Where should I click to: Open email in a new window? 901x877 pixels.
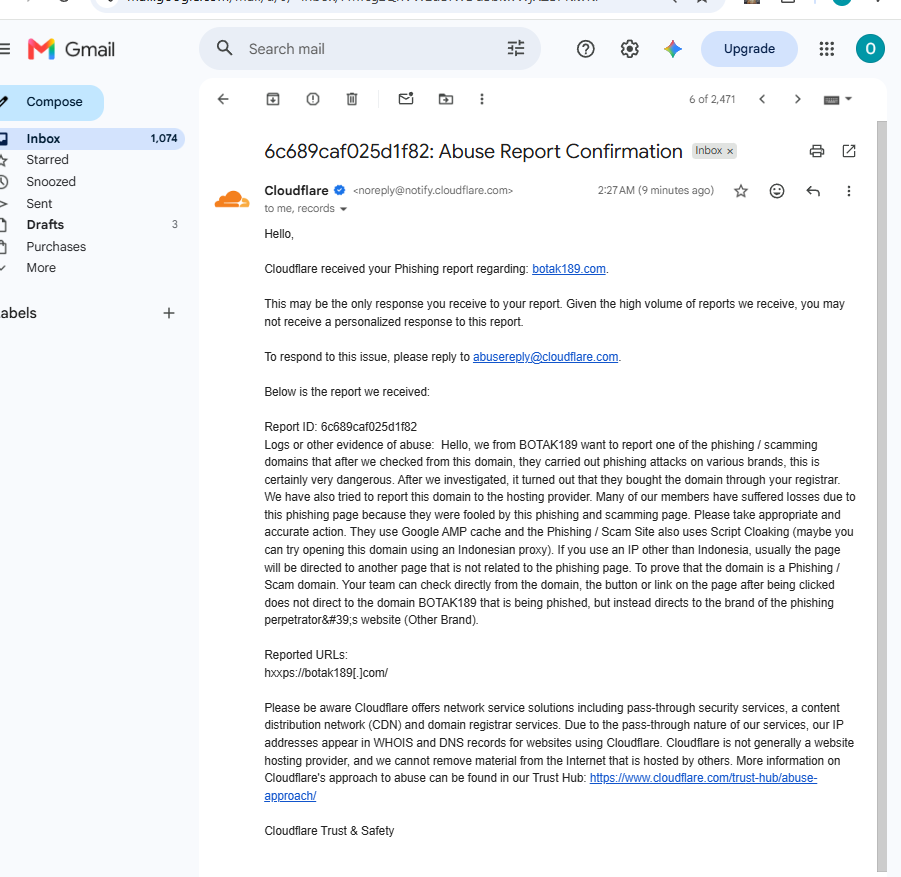pyautogui.click(x=849, y=151)
